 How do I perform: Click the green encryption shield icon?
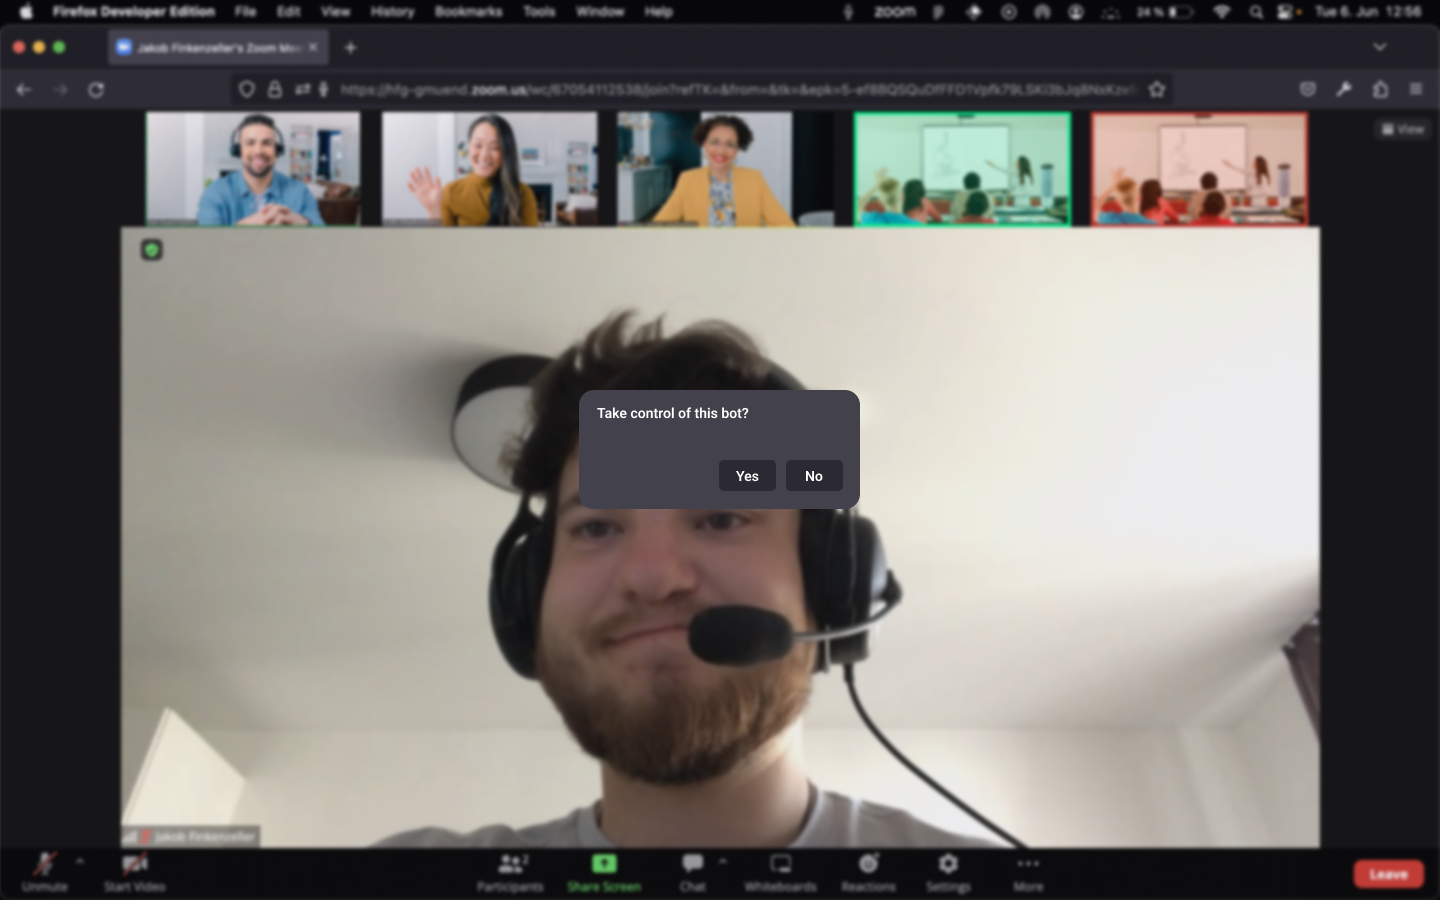point(152,250)
